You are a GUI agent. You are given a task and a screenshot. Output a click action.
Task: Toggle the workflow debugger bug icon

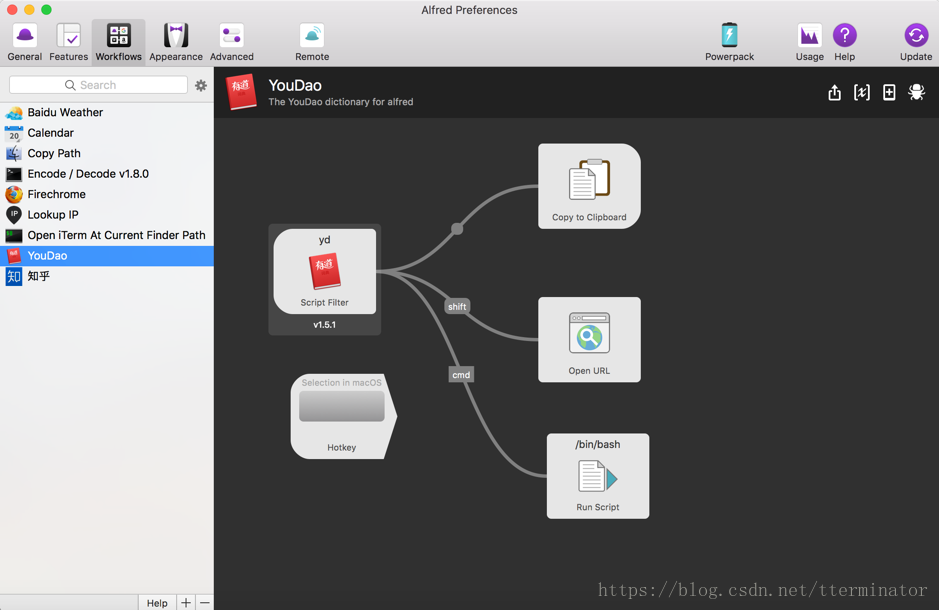916,92
